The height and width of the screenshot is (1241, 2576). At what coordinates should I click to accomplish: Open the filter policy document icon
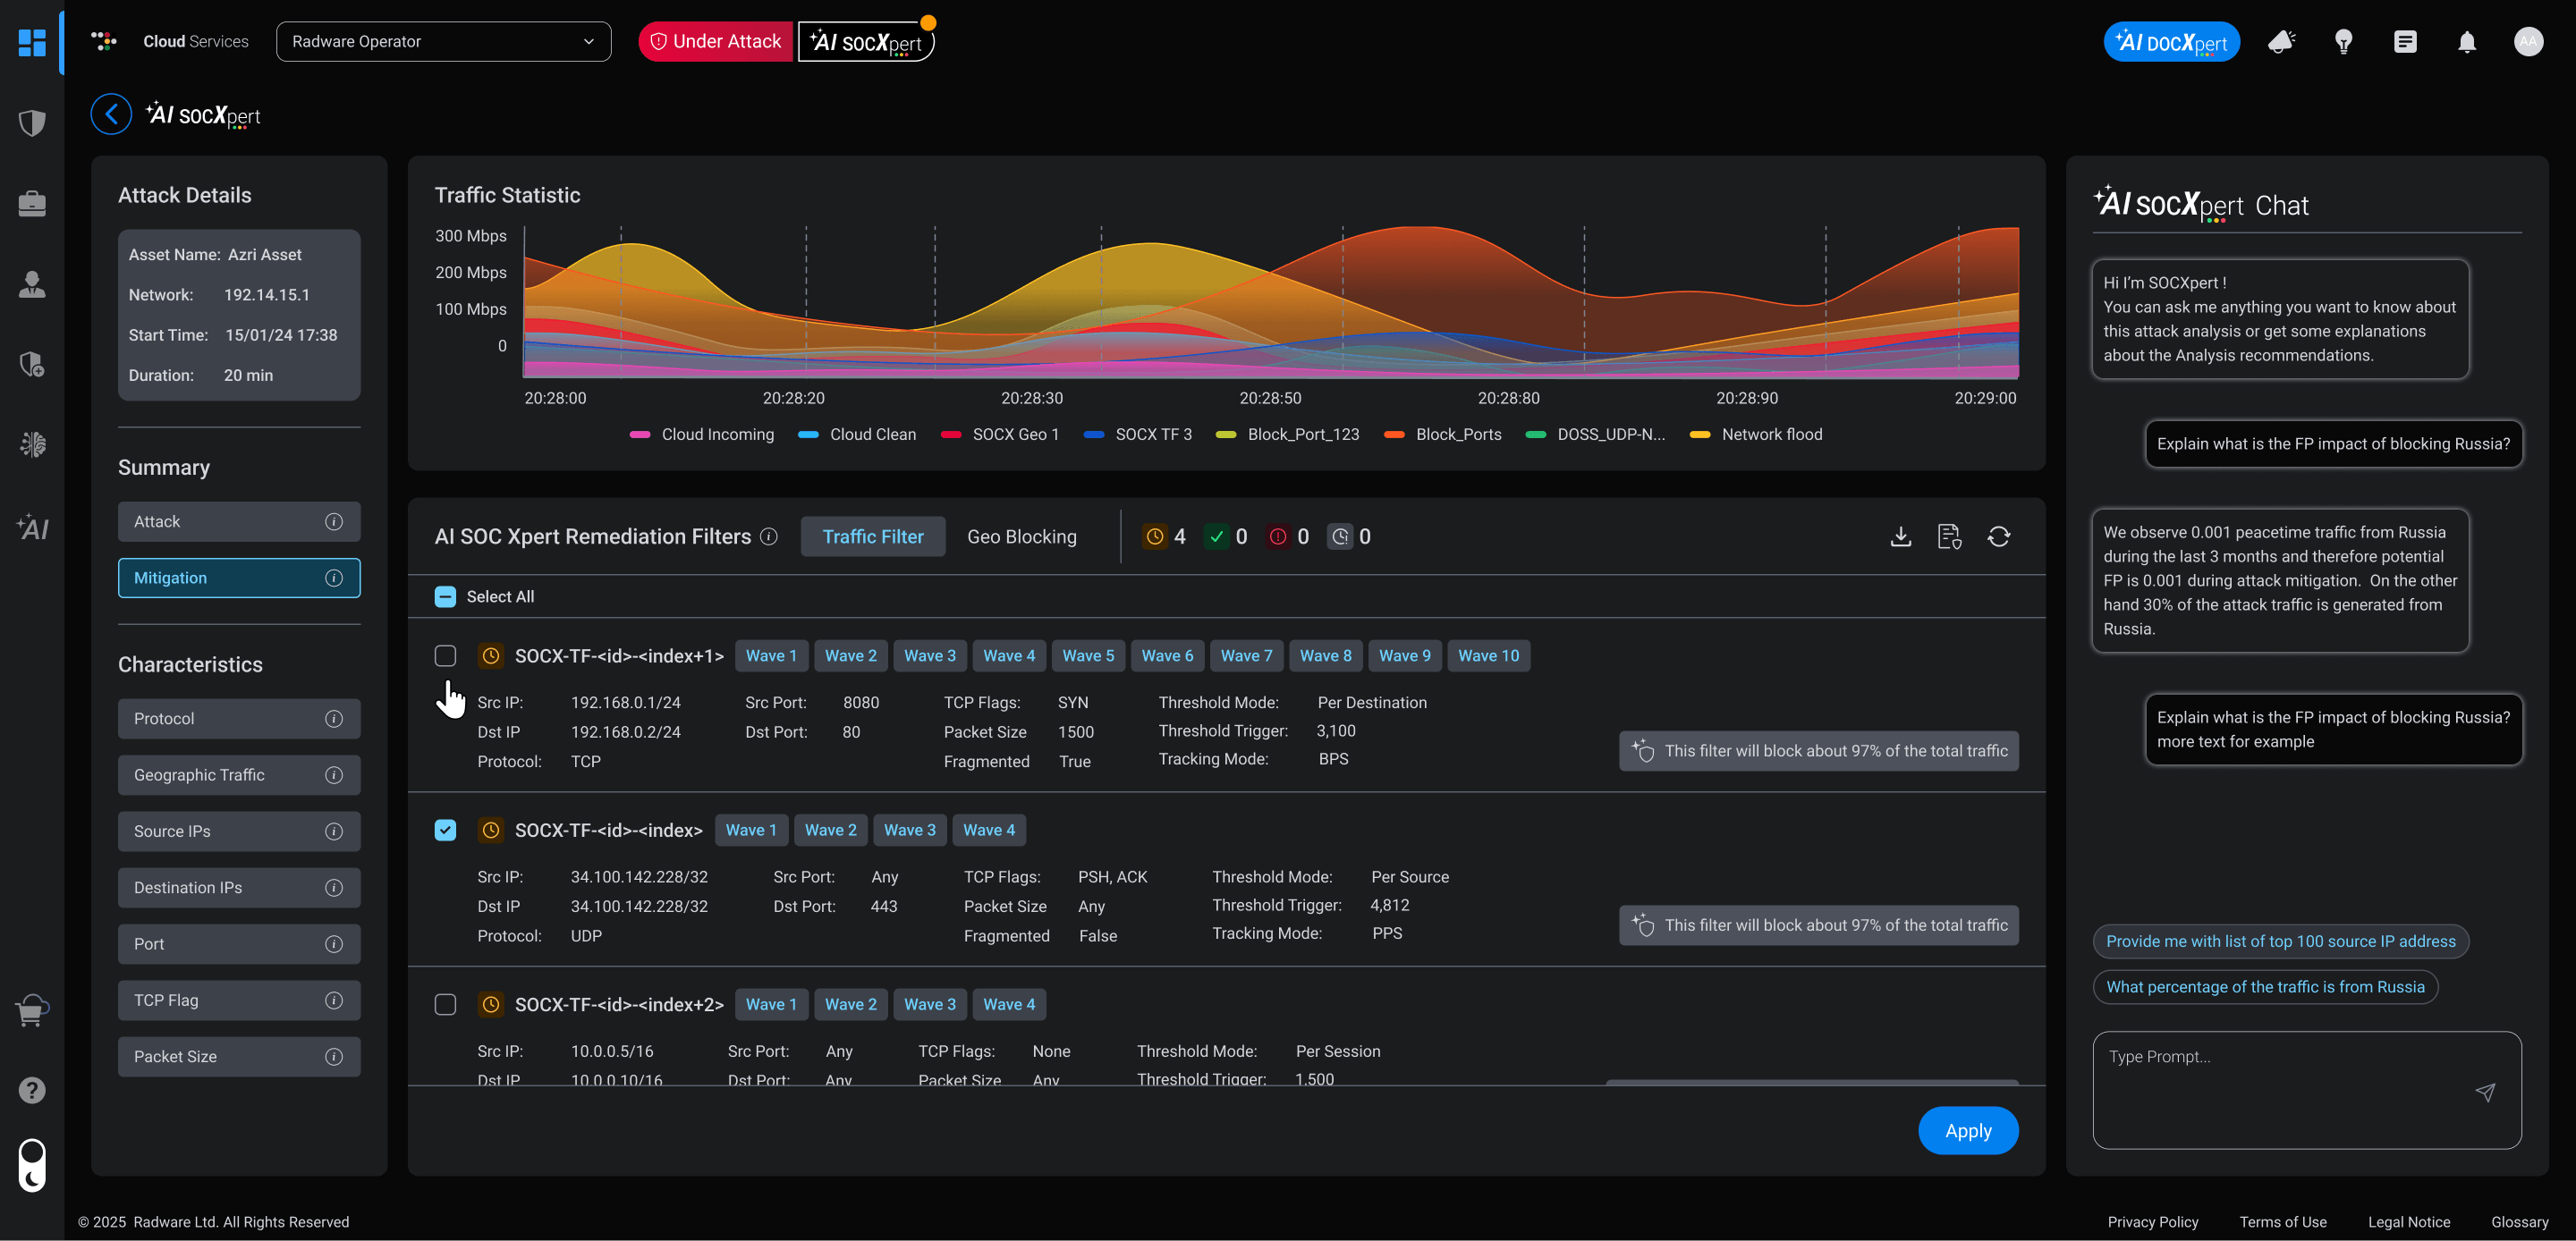coord(1949,536)
